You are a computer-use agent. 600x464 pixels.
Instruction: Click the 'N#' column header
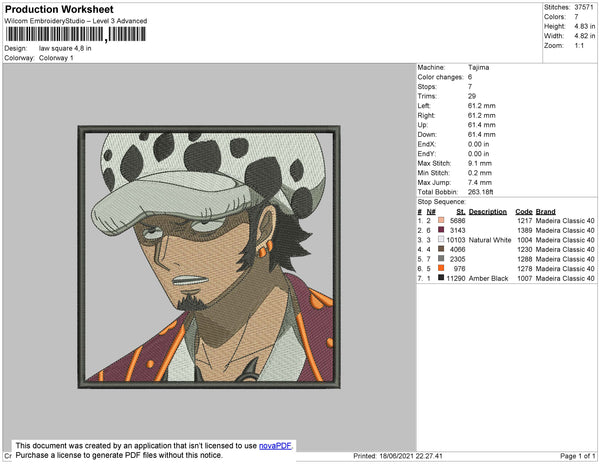pyautogui.click(x=431, y=212)
